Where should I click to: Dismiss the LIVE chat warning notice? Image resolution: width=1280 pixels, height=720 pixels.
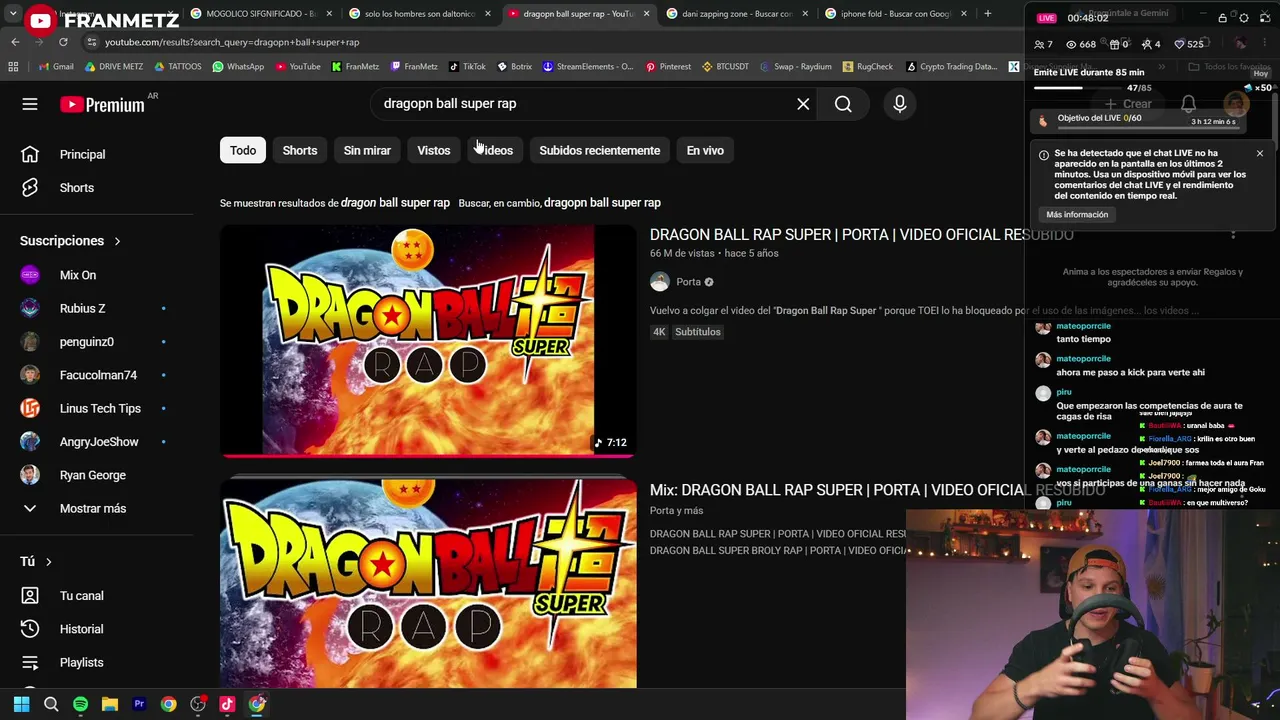click(x=1259, y=154)
